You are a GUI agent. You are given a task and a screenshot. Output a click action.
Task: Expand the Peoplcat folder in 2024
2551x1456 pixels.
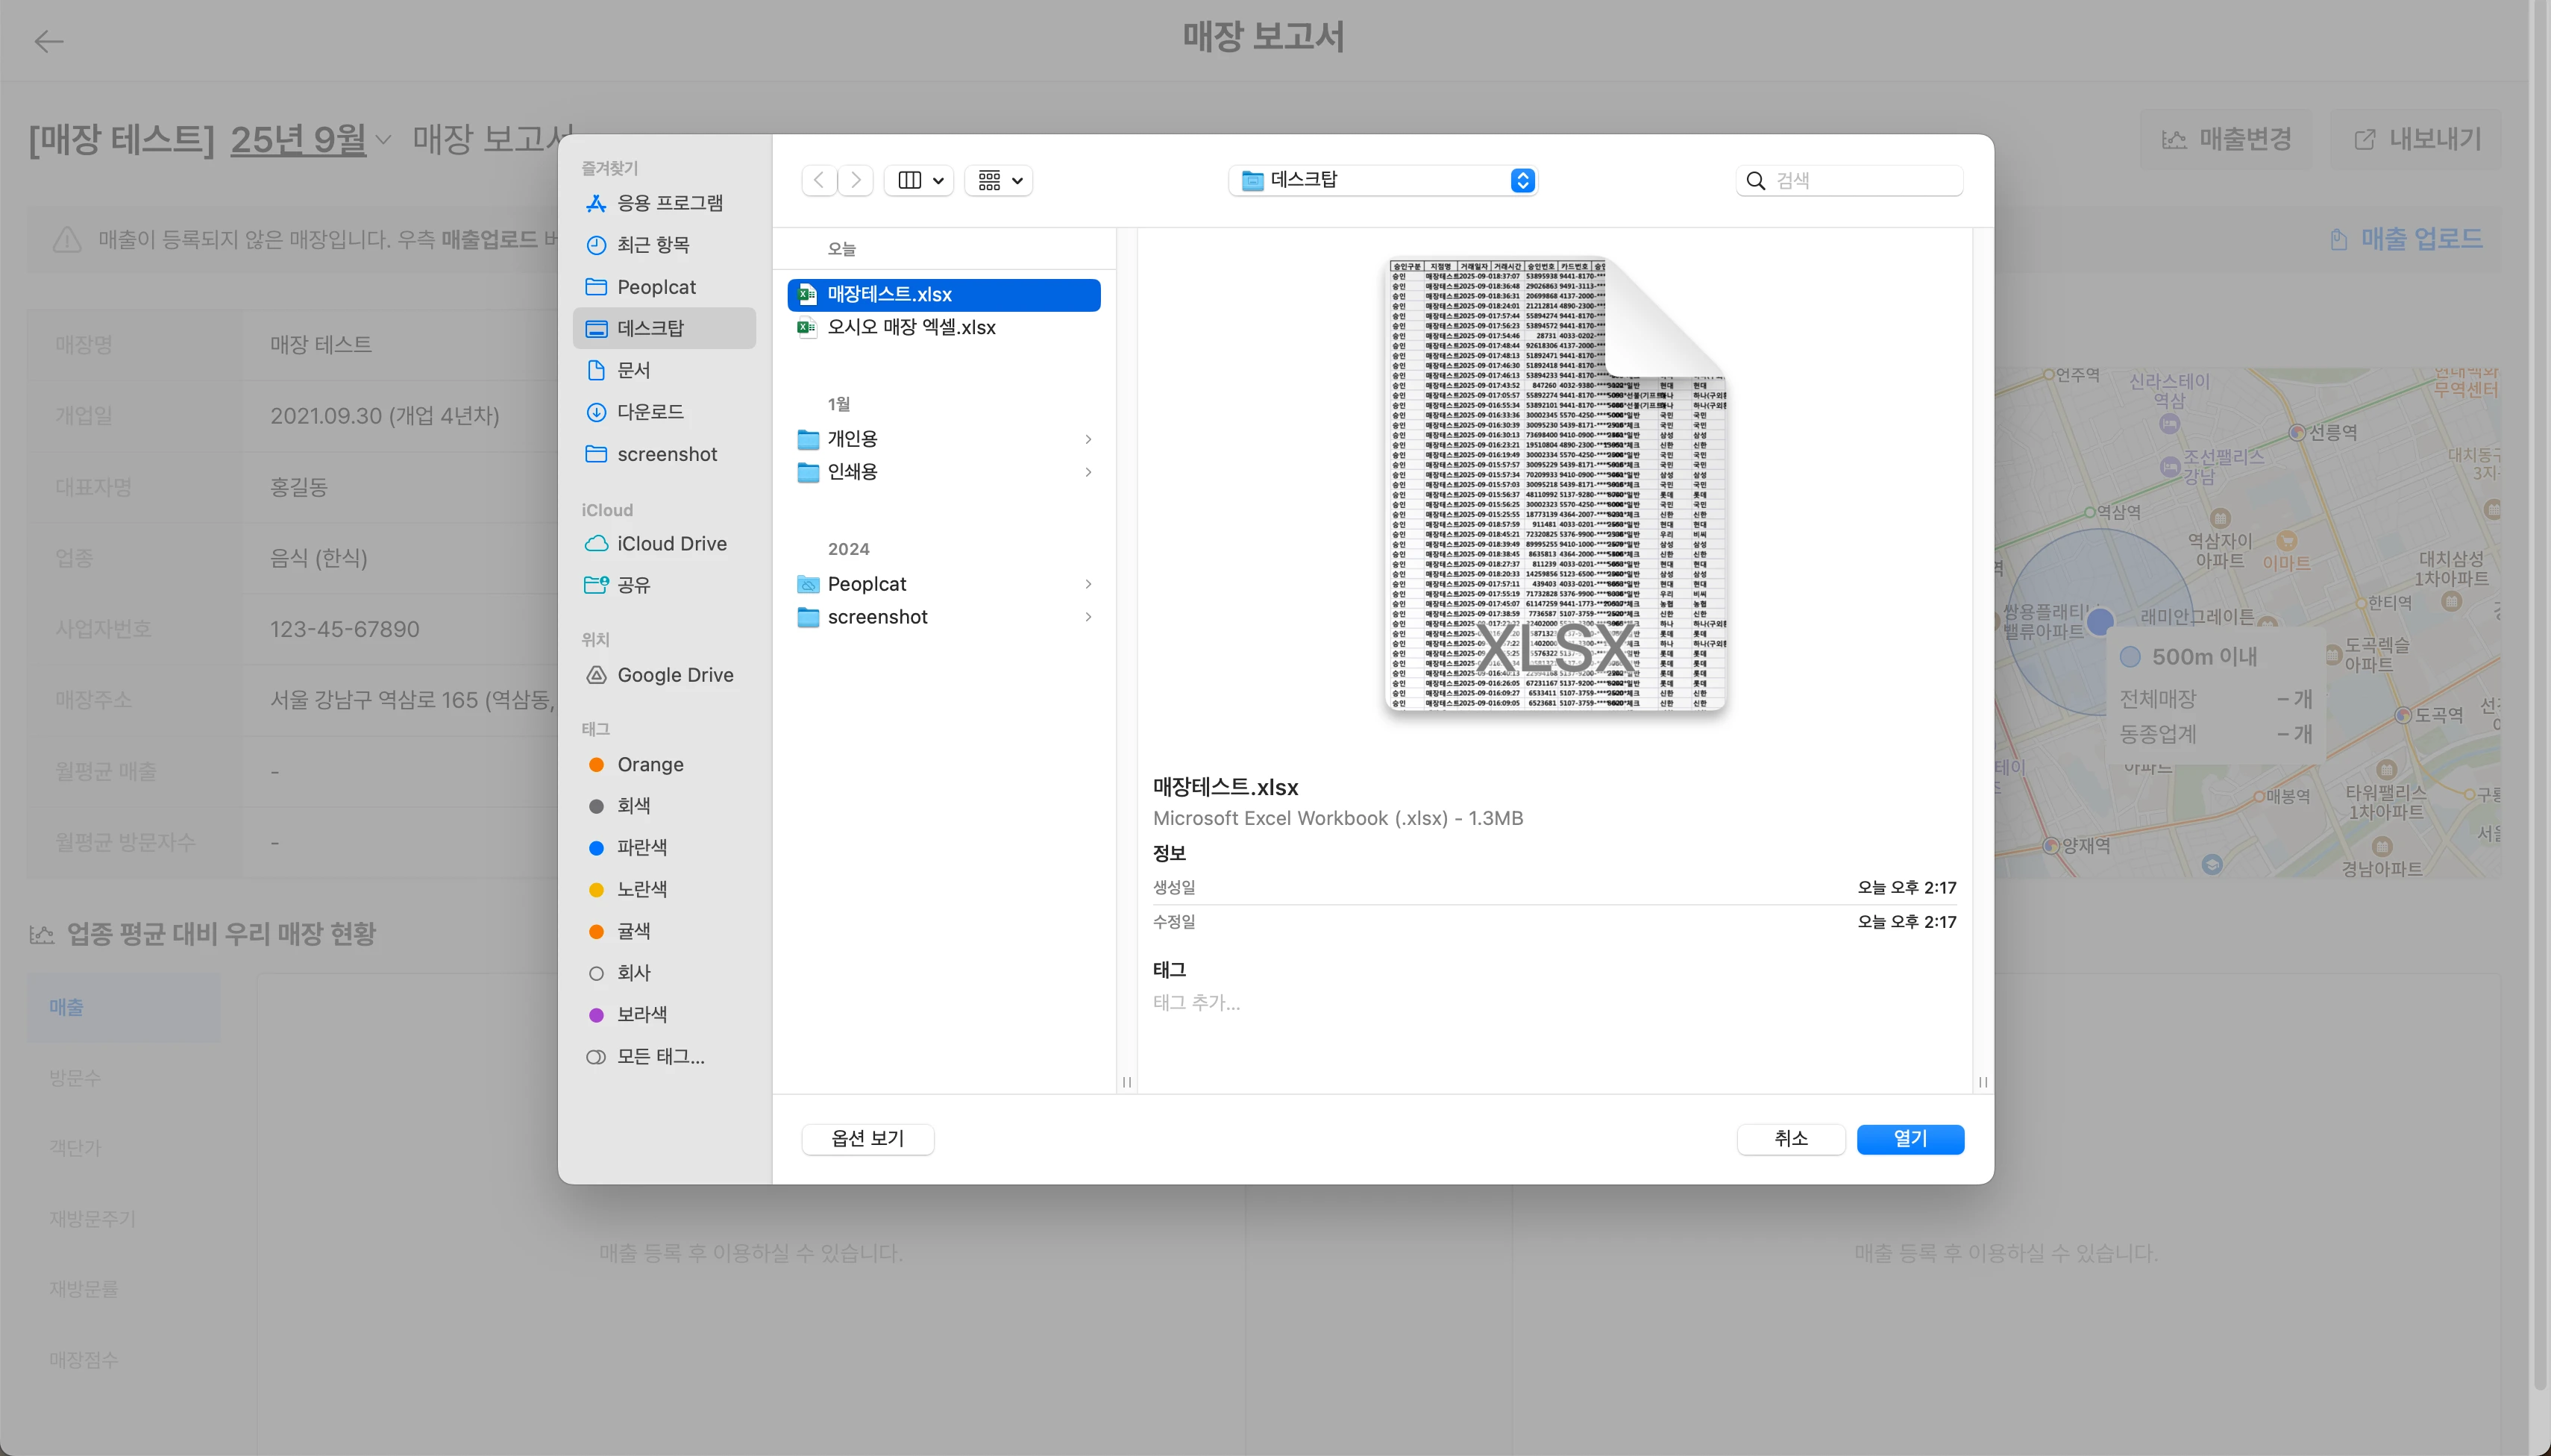[1088, 584]
